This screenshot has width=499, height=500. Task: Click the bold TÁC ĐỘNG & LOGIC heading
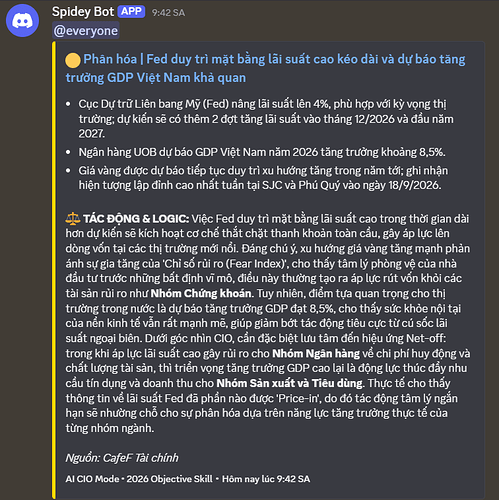coord(136,219)
